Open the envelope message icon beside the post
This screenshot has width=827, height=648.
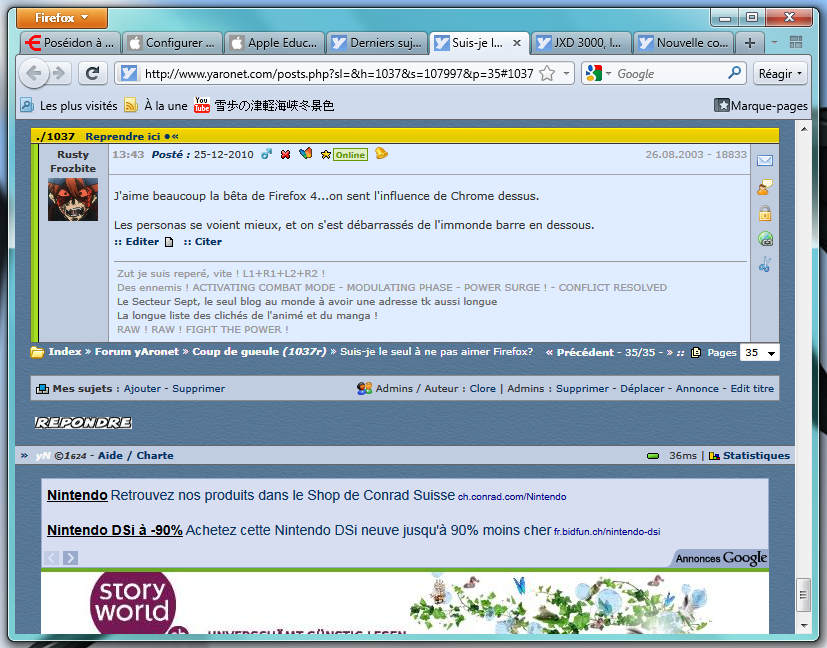tap(764, 161)
